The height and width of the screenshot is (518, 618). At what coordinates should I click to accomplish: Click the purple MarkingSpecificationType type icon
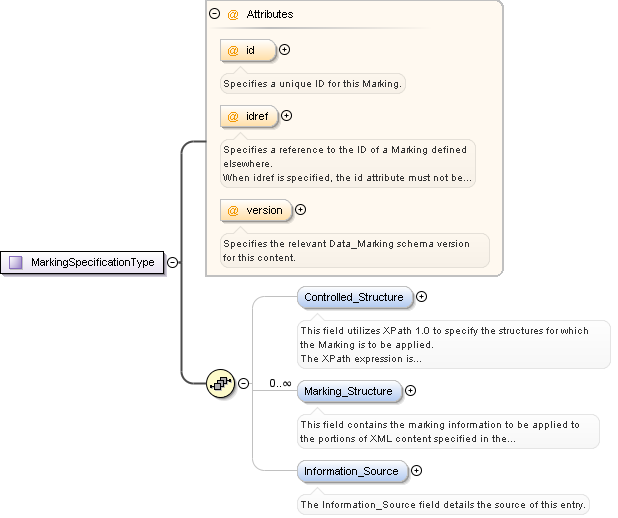[x=16, y=262]
